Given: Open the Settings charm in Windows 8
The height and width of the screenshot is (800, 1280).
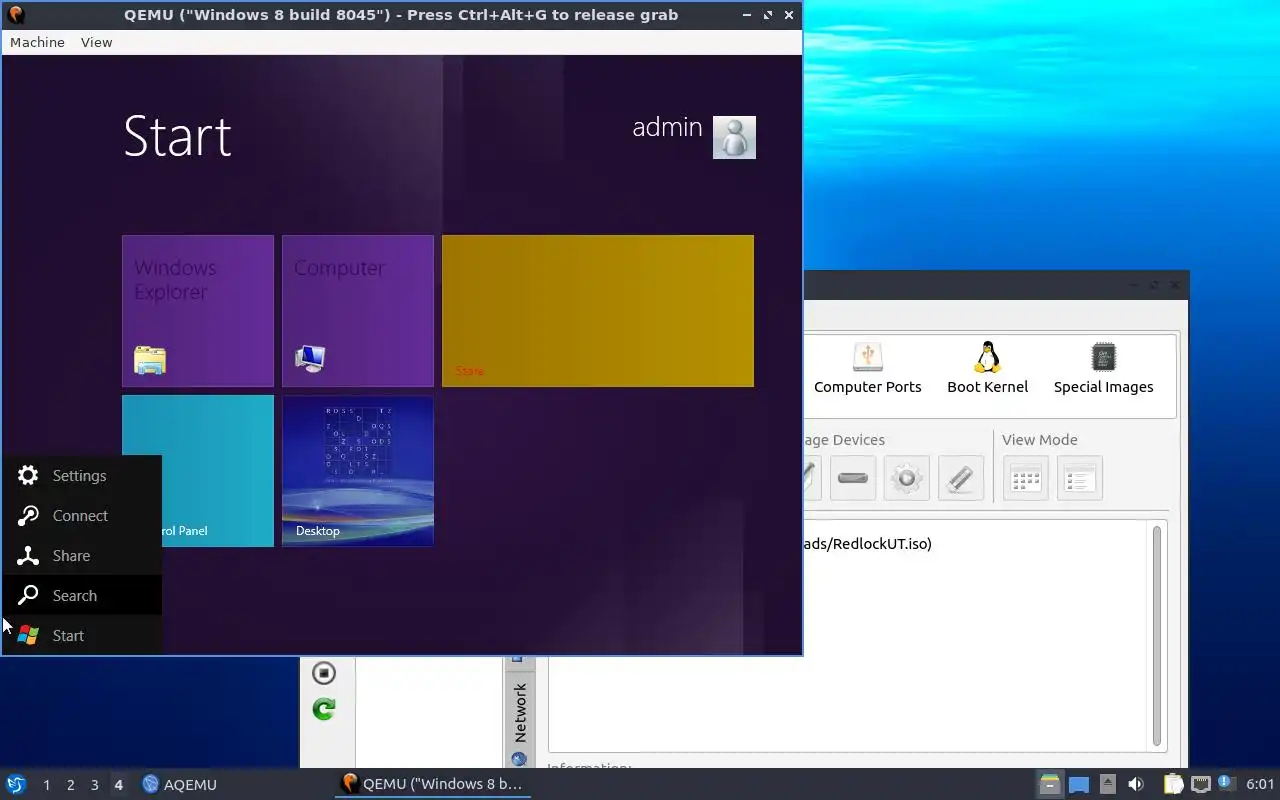Looking at the screenshot, I should (x=81, y=476).
